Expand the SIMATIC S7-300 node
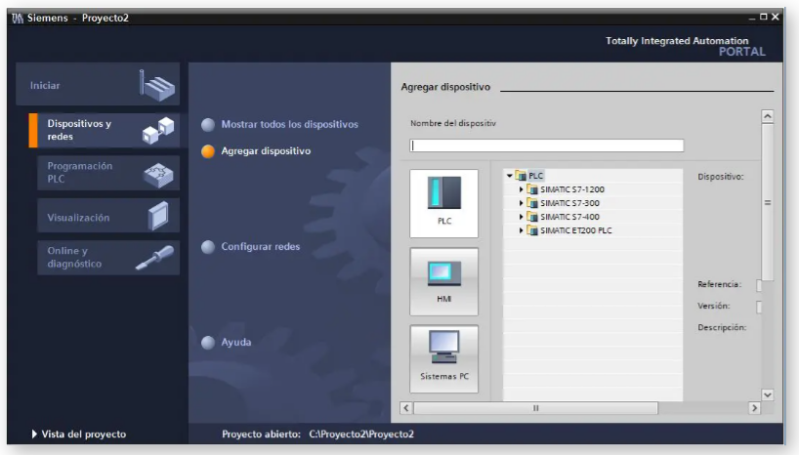Screen dimensions: 799x455 pos(521,203)
